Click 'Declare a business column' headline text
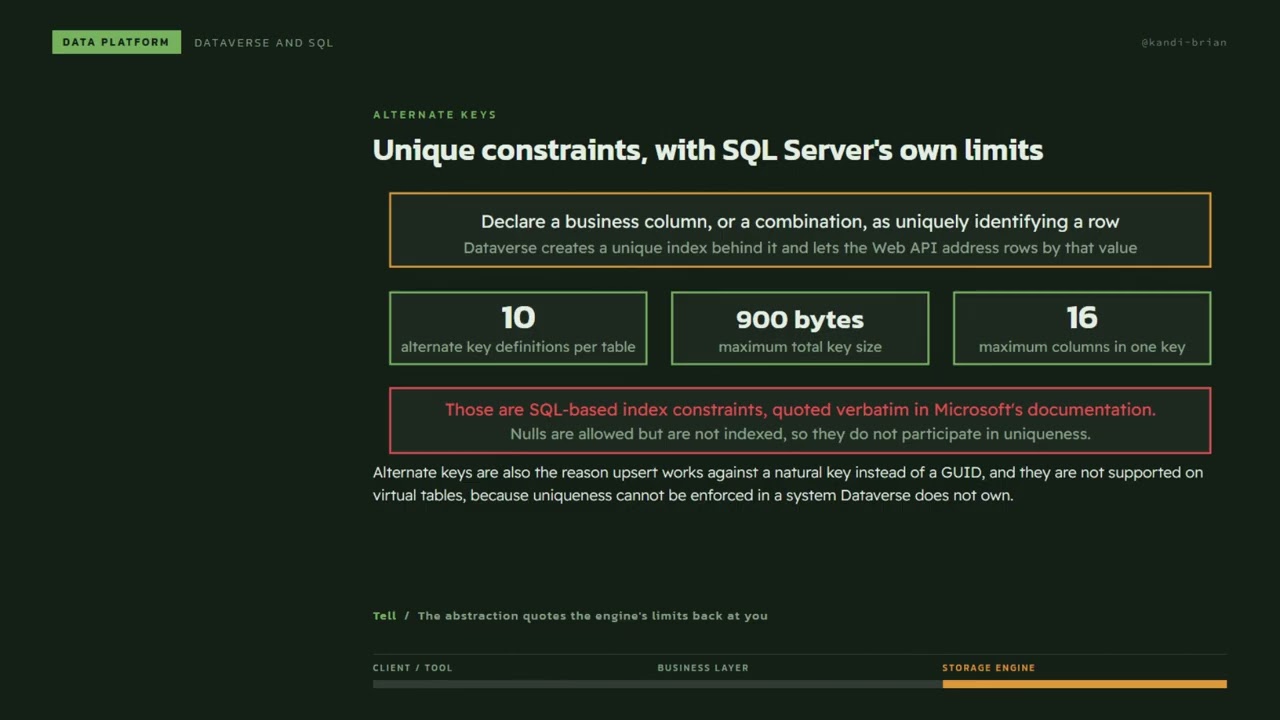 [800, 222]
